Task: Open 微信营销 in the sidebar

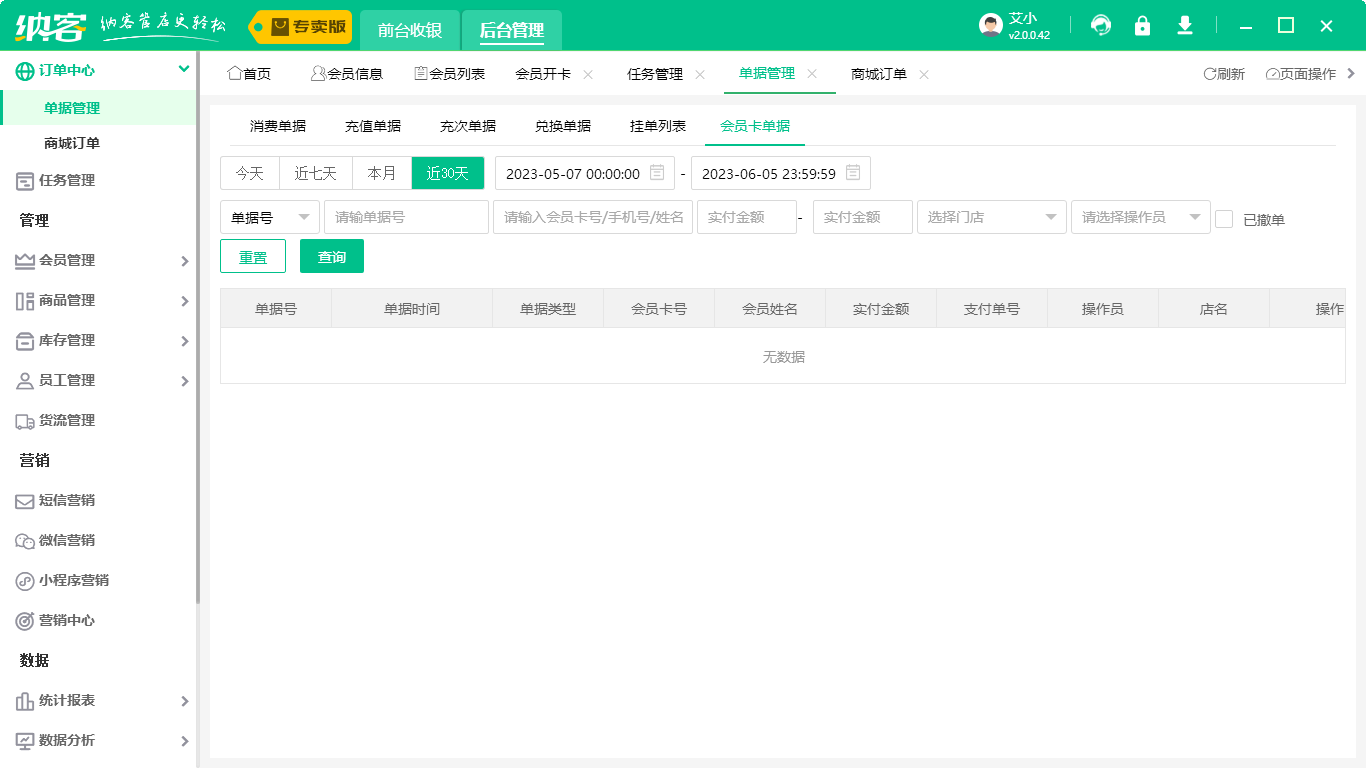Action: pyautogui.click(x=65, y=541)
